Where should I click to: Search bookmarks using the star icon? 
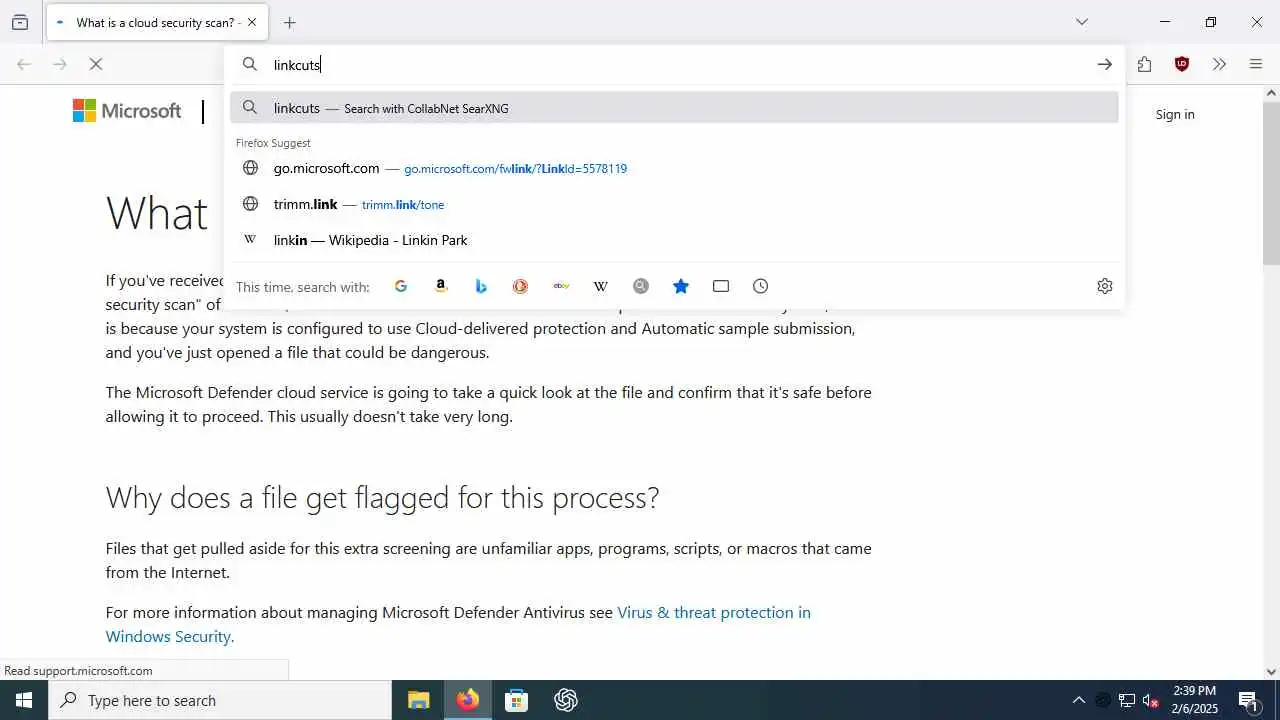[681, 286]
